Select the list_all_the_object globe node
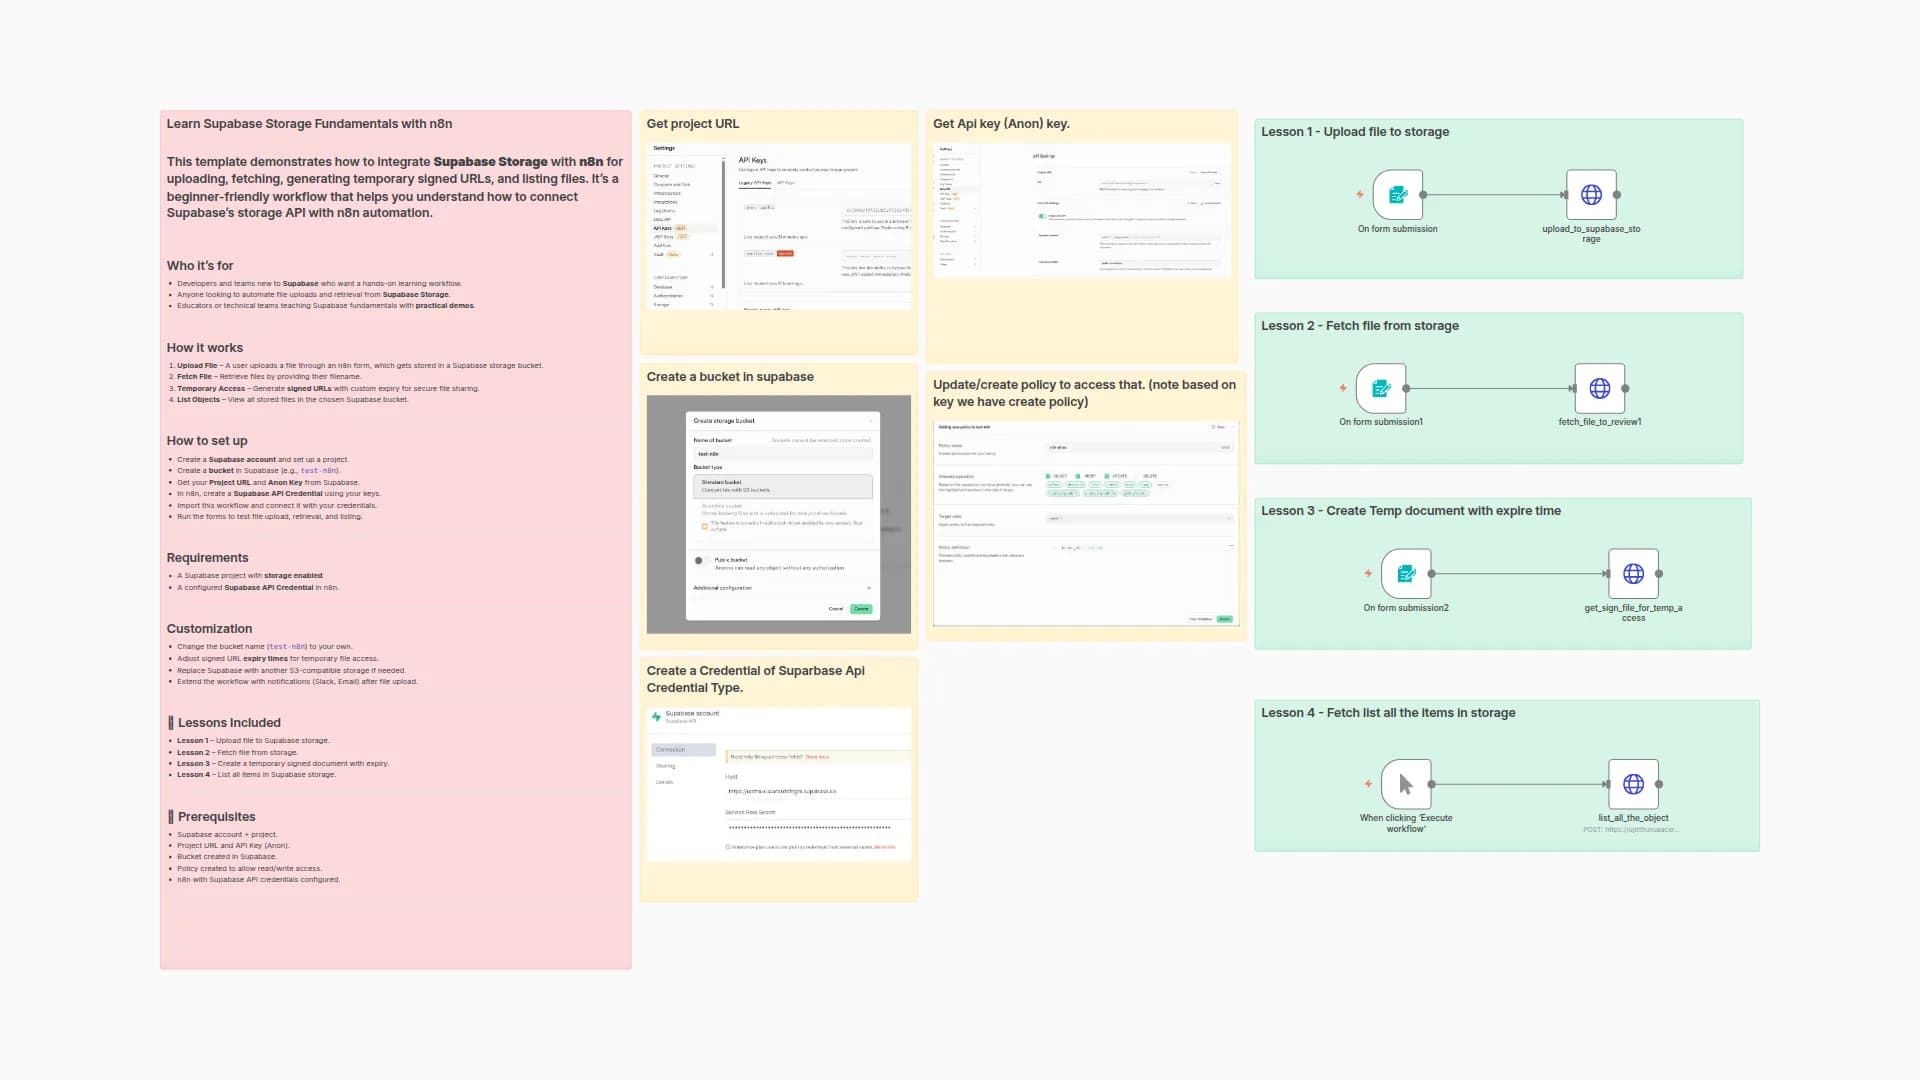This screenshot has height=1080, width=1920. (1633, 784)
